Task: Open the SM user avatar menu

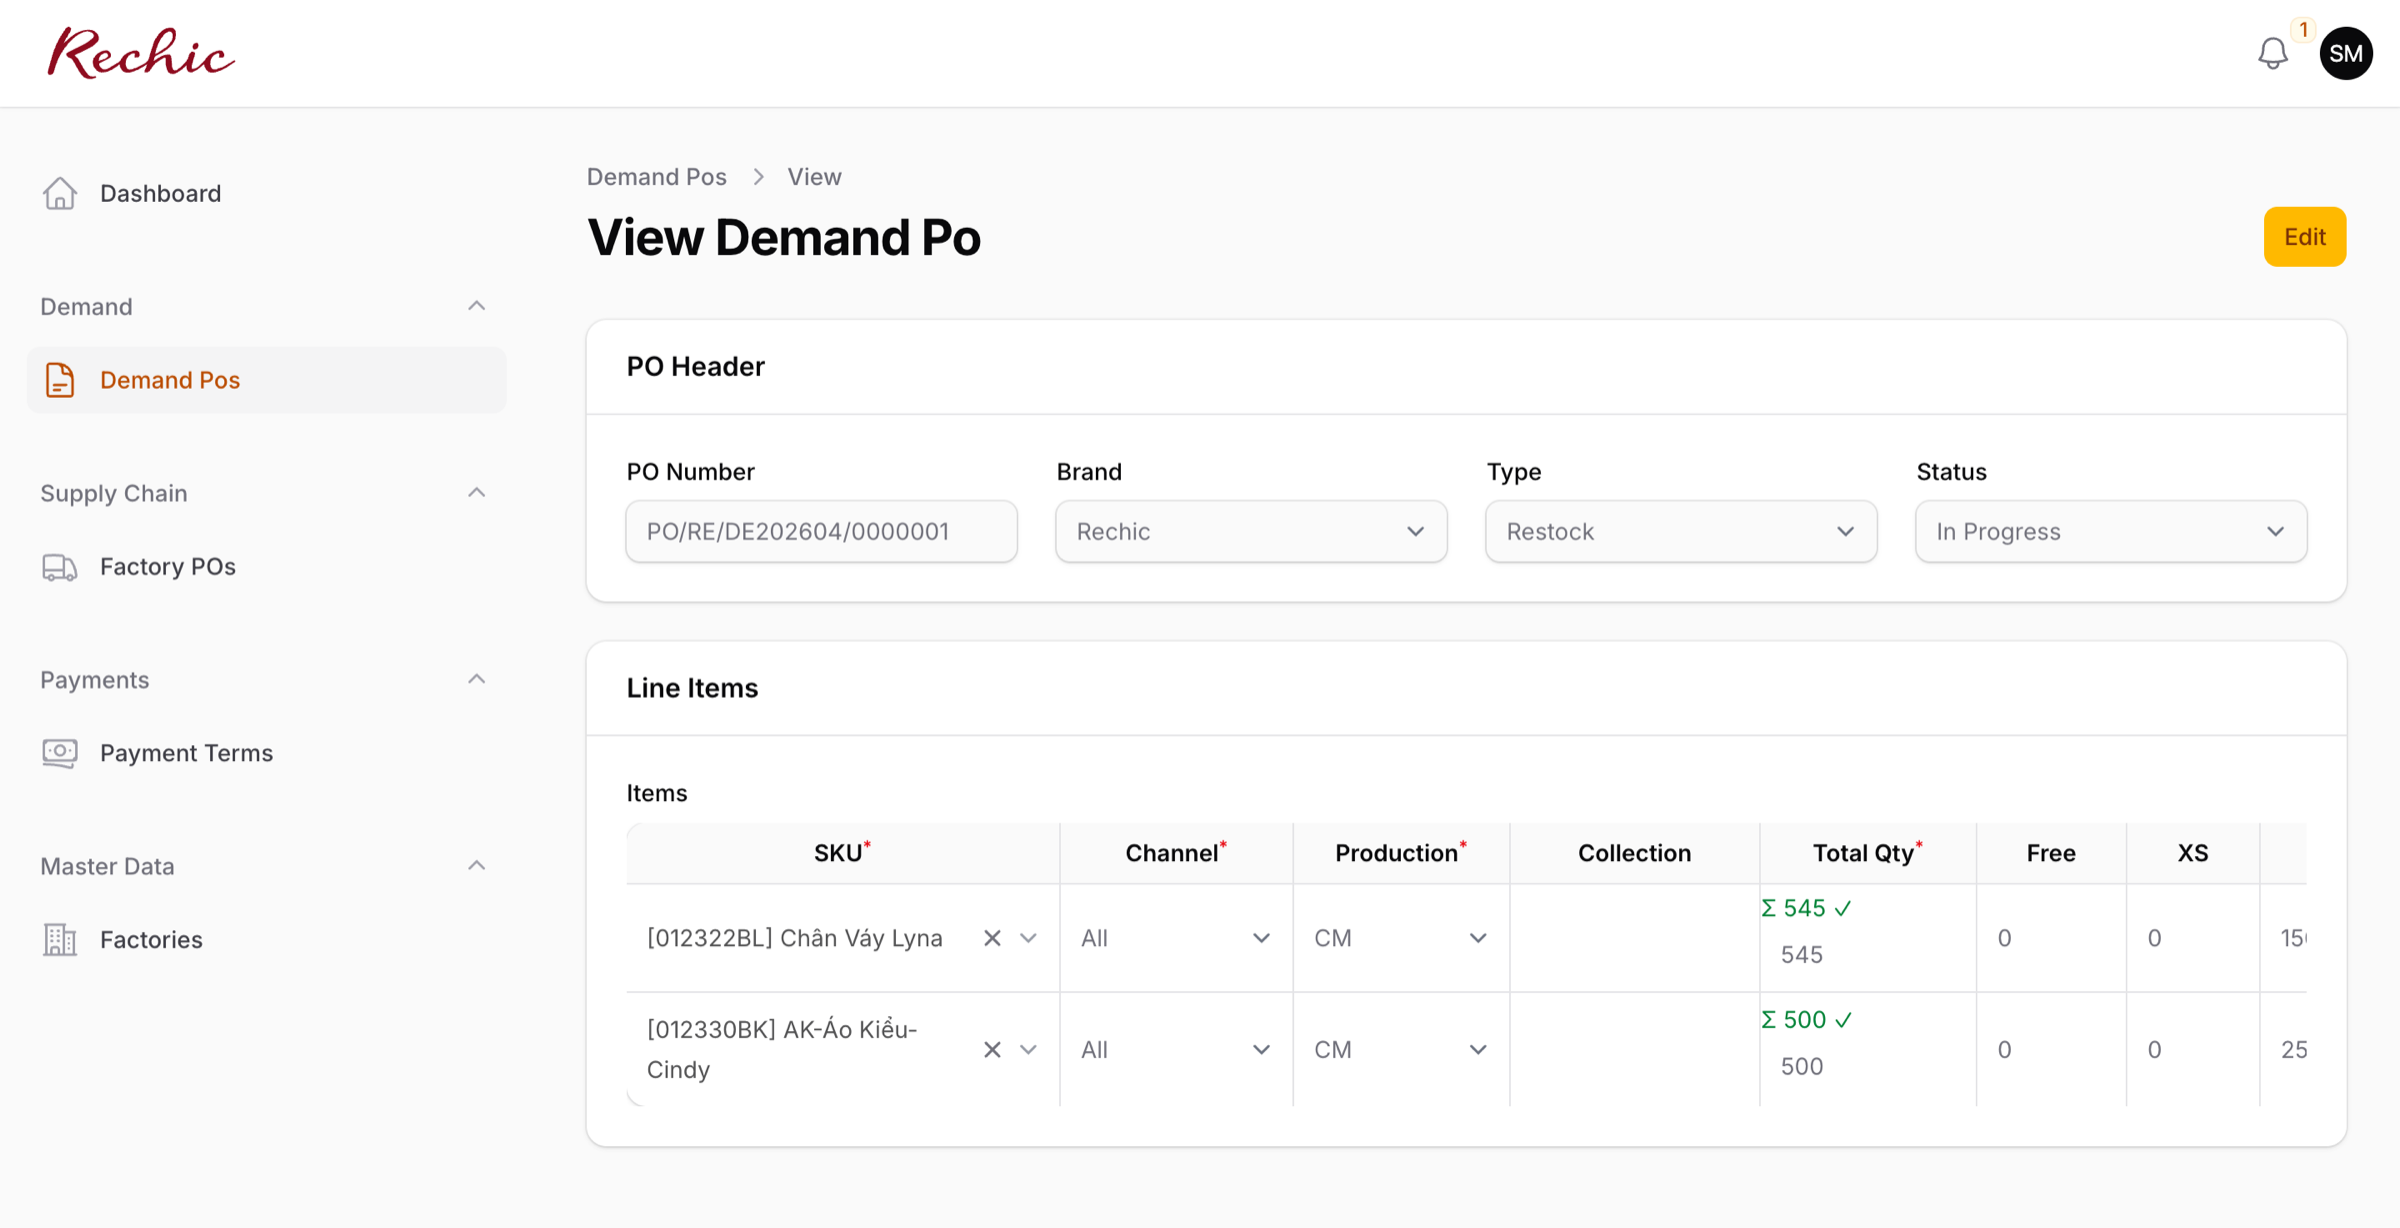Action: coord(2346,54)
